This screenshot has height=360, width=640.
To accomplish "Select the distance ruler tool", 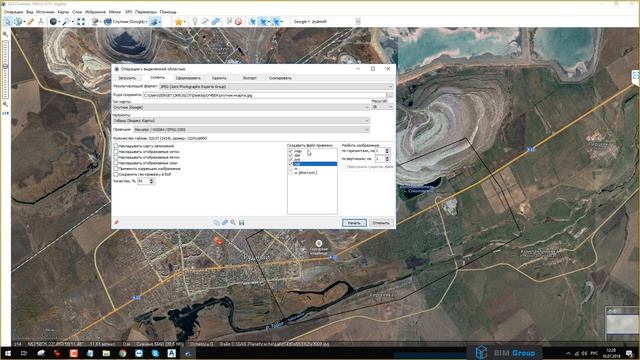I will click(31, 22).
